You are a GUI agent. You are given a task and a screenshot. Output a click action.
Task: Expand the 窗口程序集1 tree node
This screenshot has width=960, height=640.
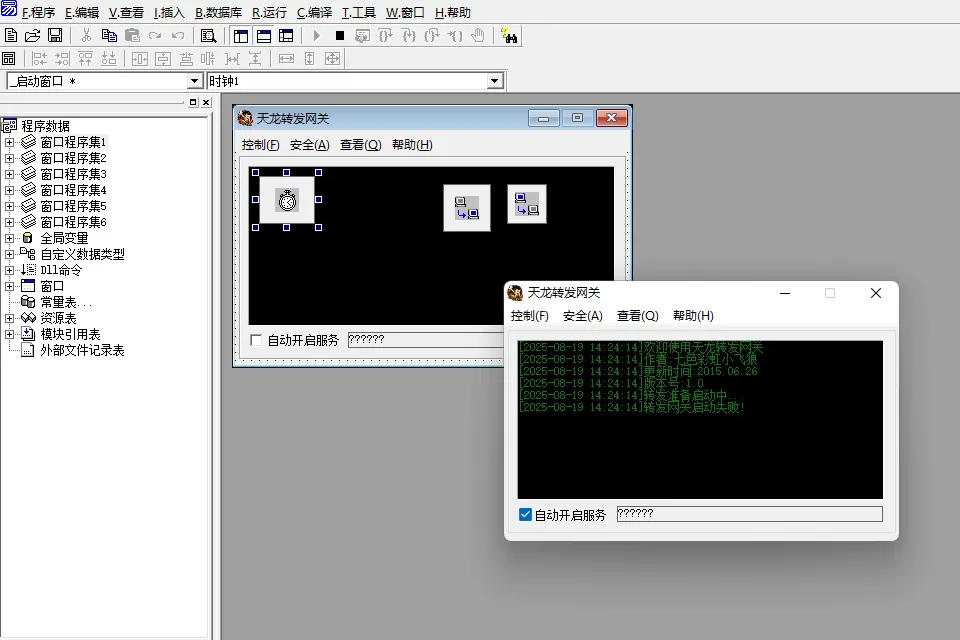[10, 142]
